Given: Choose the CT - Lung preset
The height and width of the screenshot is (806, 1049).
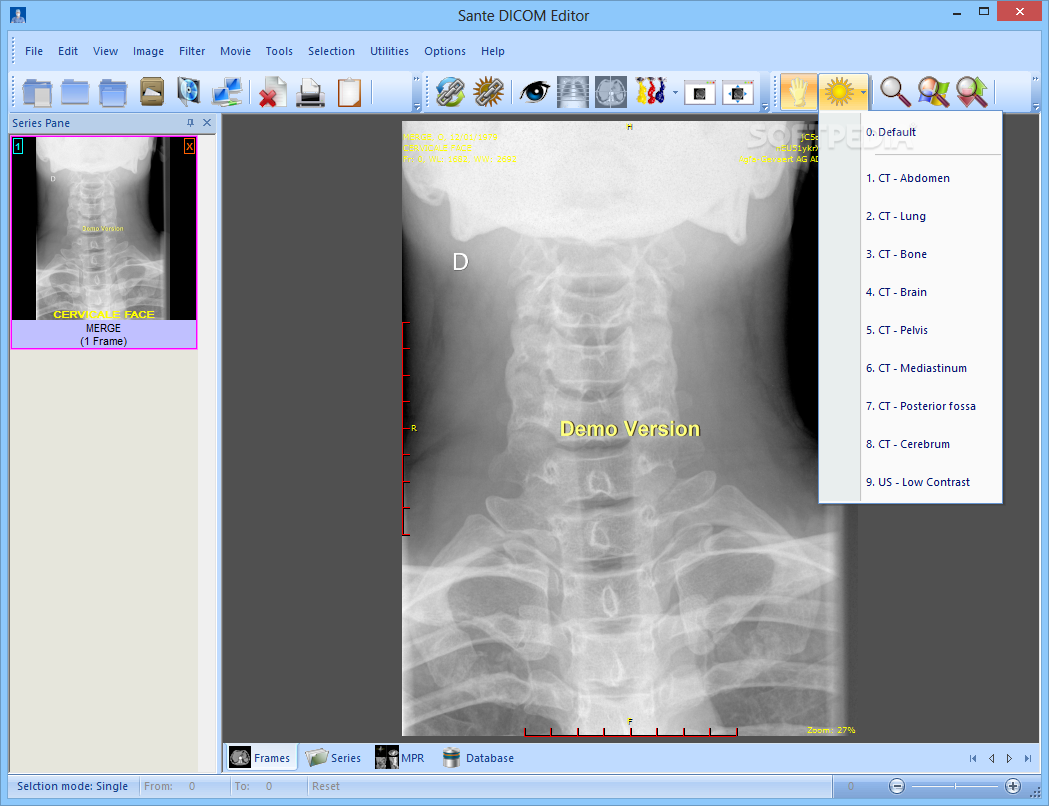Looking at the screenshot, I should [x=911, y=216].
